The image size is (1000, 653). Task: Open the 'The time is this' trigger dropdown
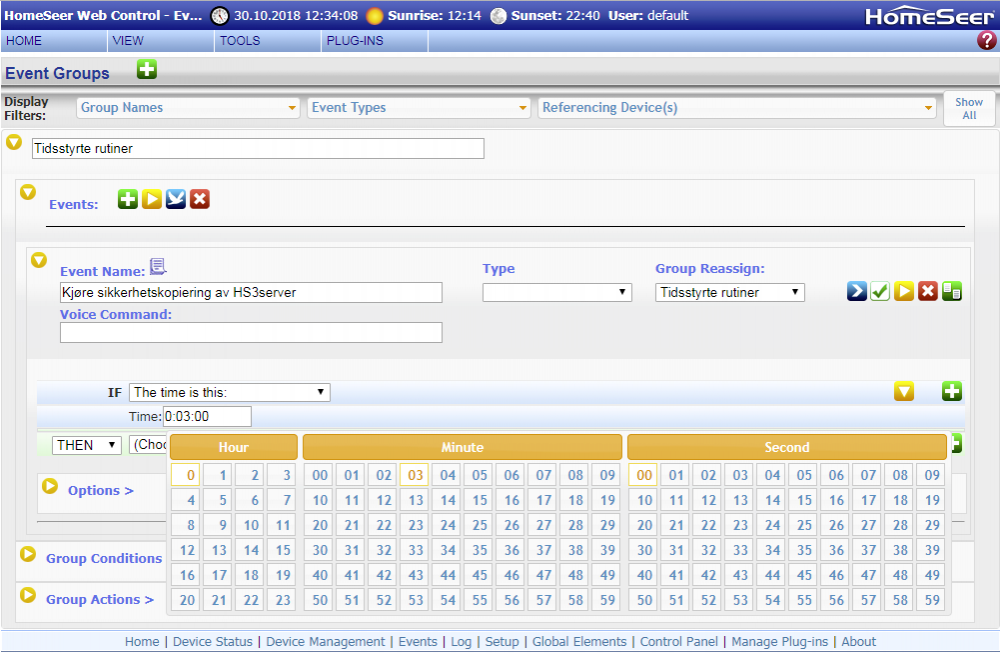pyautogui.click(x=229, y=393)
